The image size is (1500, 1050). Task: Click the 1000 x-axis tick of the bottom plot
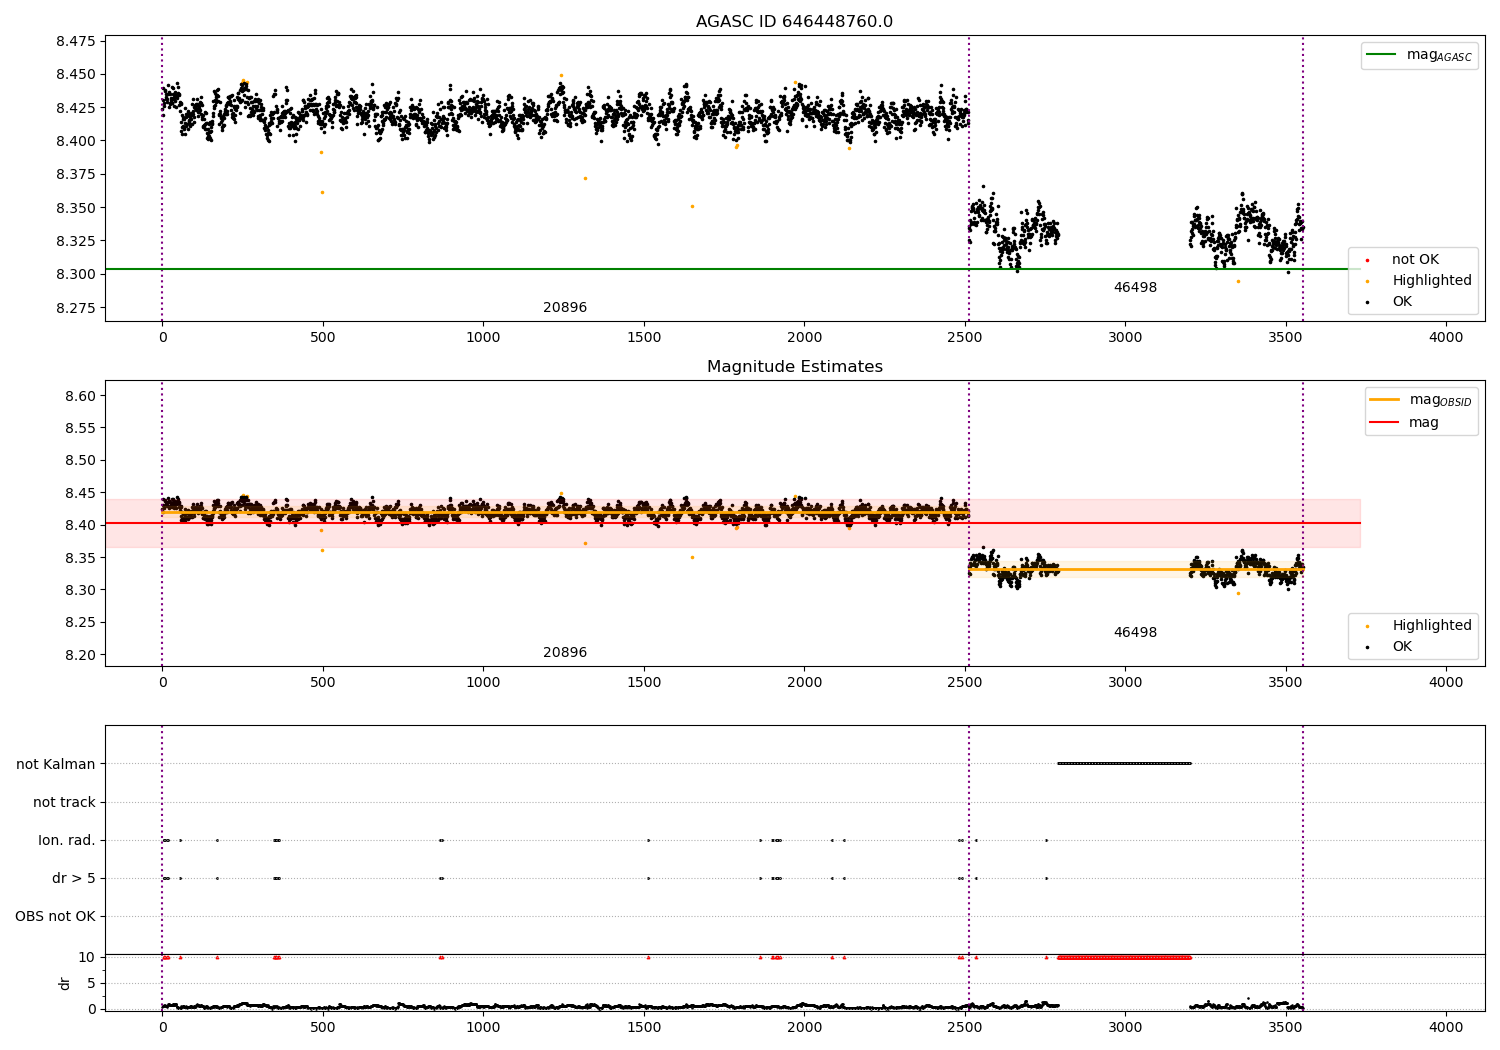(x=483, y=1027)
